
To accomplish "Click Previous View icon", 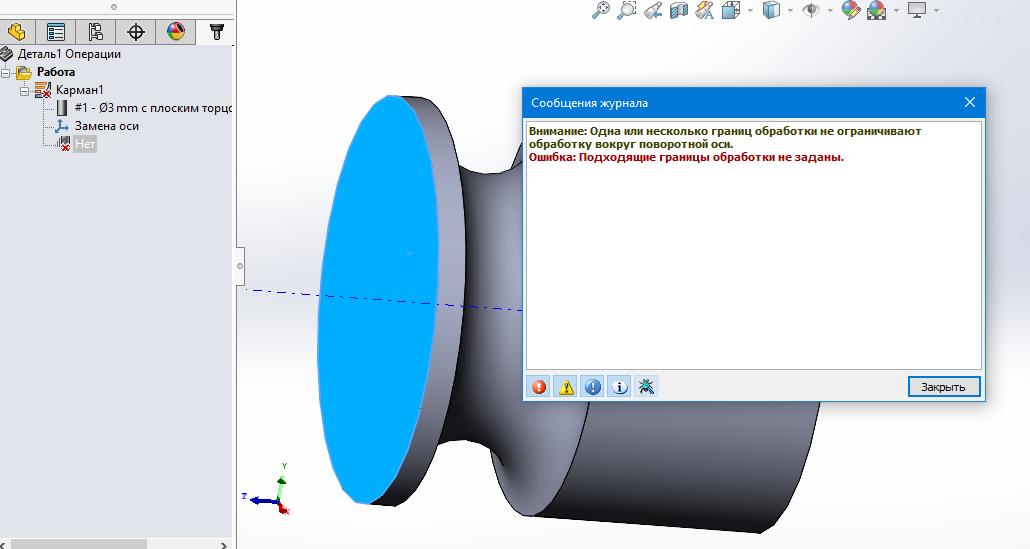I will click(x=653, y=10).
